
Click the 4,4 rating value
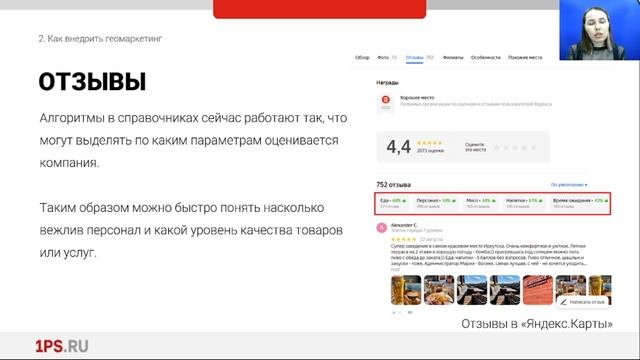coord(398,147)
